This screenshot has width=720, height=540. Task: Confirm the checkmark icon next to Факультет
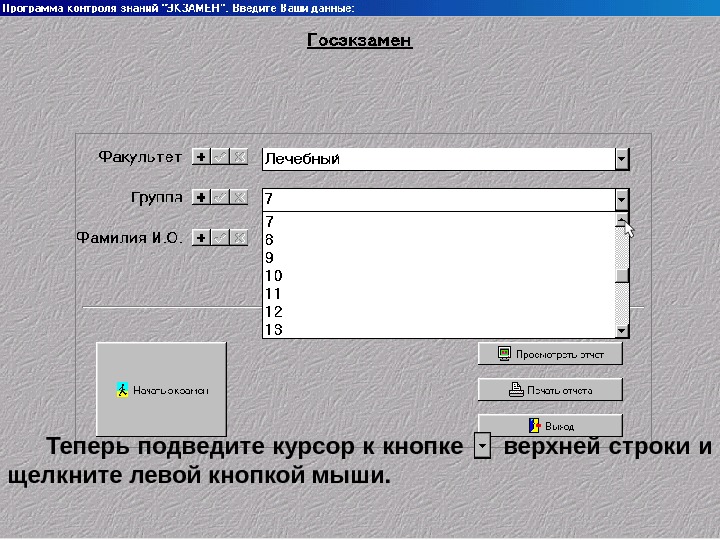(x=220, y=157)
